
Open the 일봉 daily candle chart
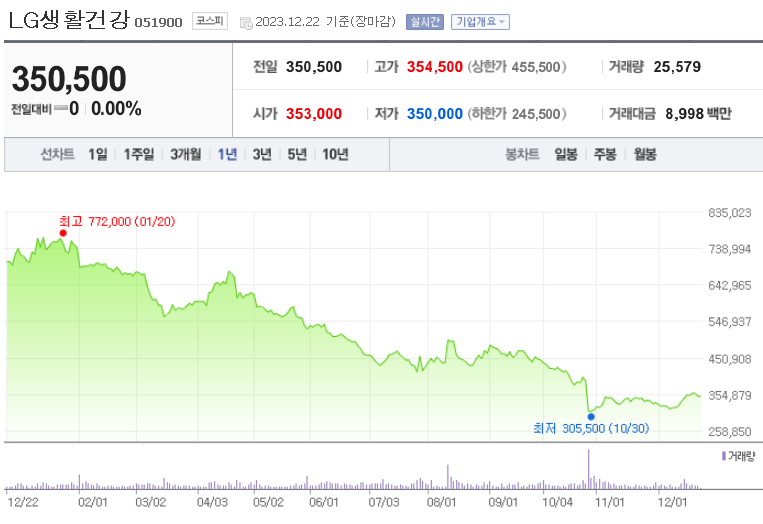[566, 155]
